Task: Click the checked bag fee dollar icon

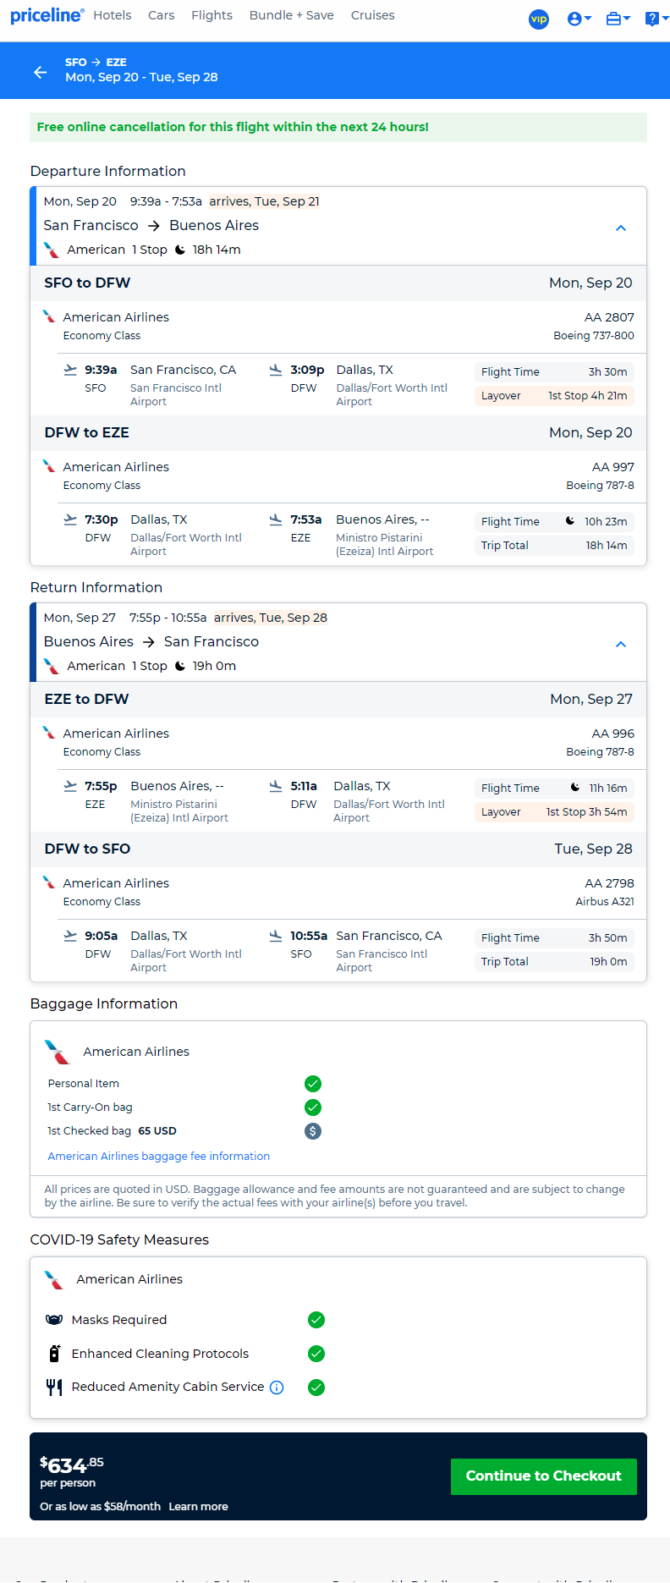Action: pyautogui.click(x=313, y=1131)
